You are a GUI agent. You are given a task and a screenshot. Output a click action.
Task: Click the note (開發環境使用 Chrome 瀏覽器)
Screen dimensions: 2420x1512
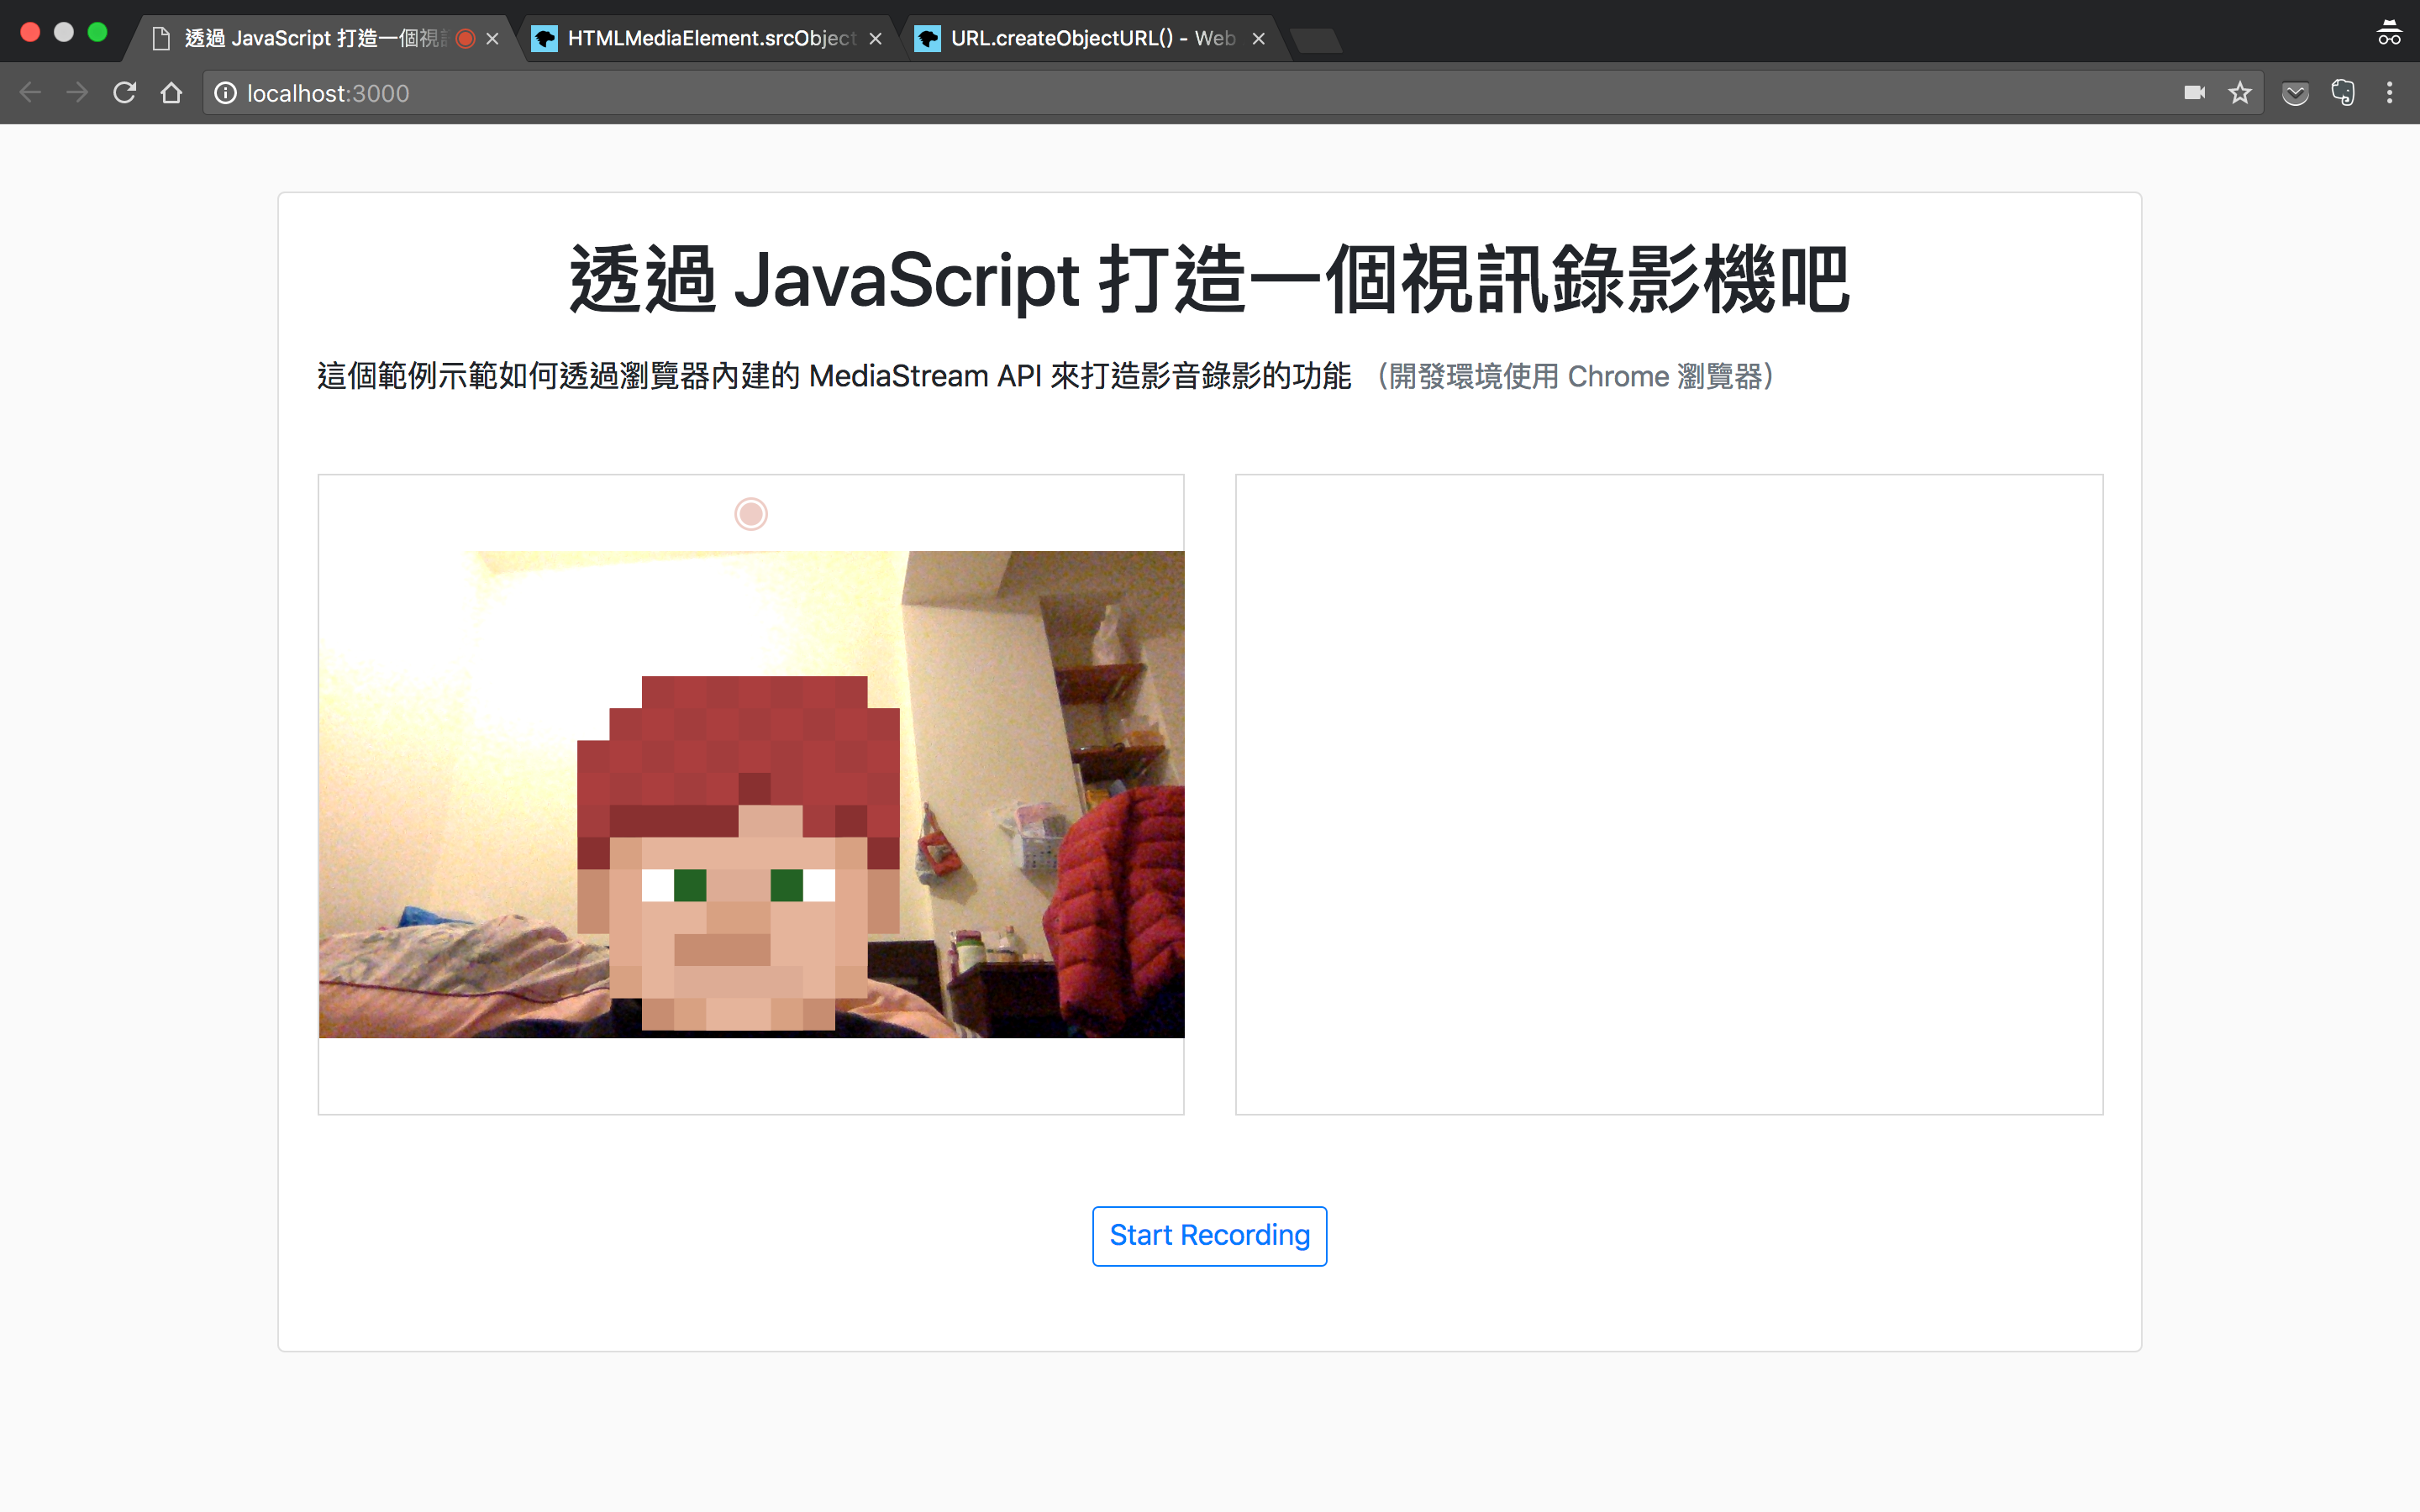click(x=1576, y=376)
